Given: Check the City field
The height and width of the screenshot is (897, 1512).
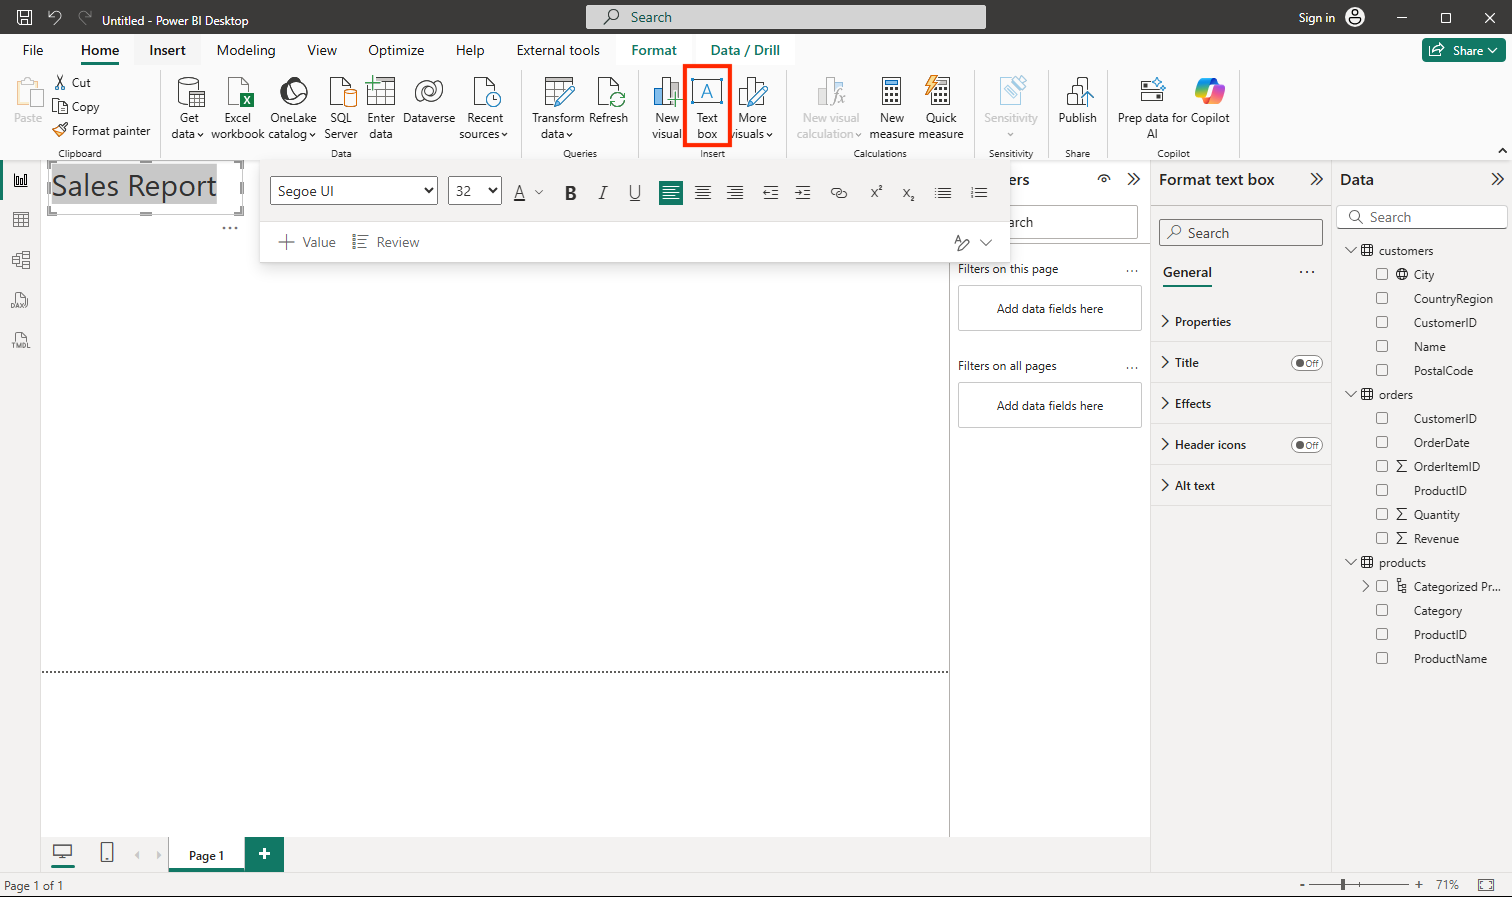Looking at the screenshot, I should tap(1382, 274).
